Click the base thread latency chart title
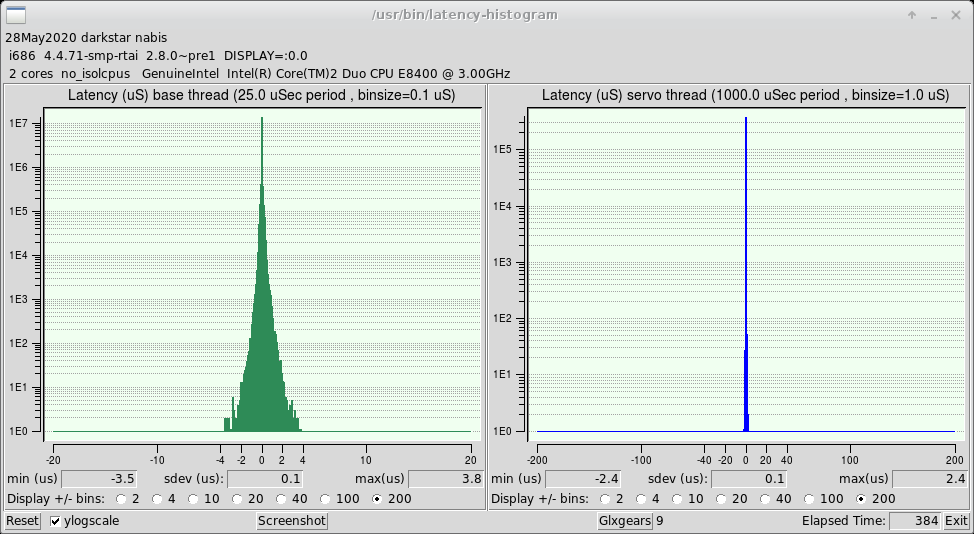Viewport: 974px width, 534px height. click(x=262, y=95)
